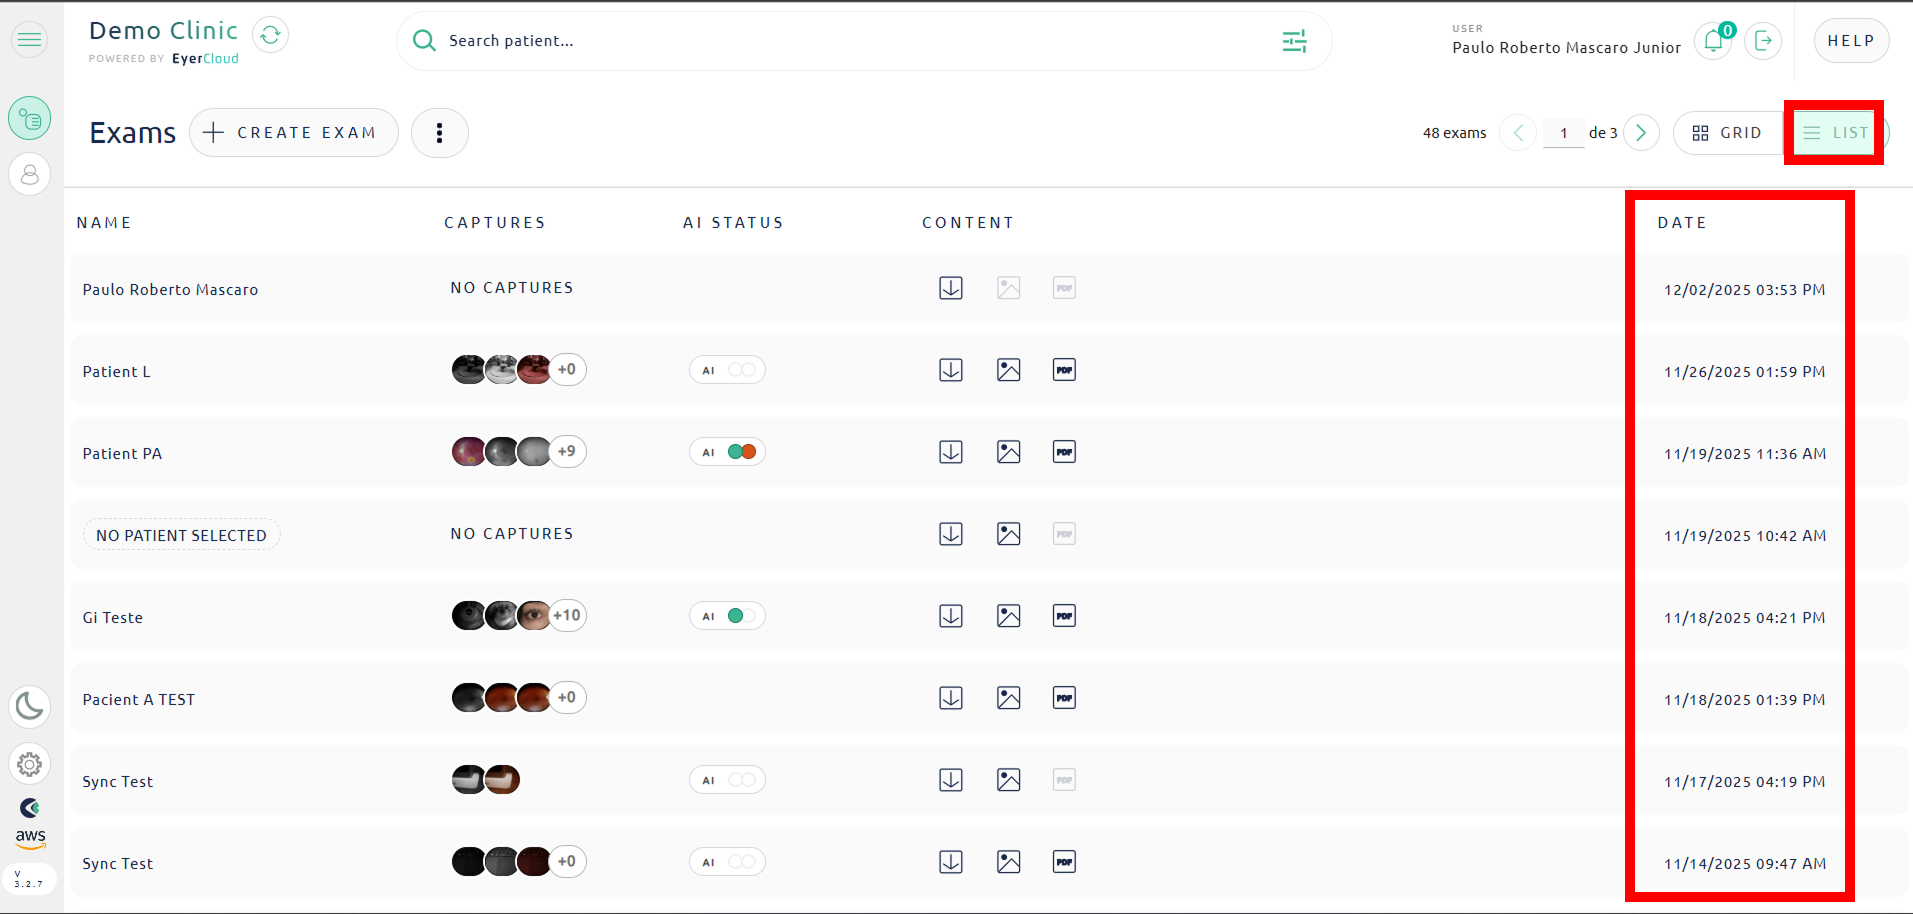Viewport: 1913px width, 914px height.
Task: Toggle dark mode moon icon
Action: (30, 707)
